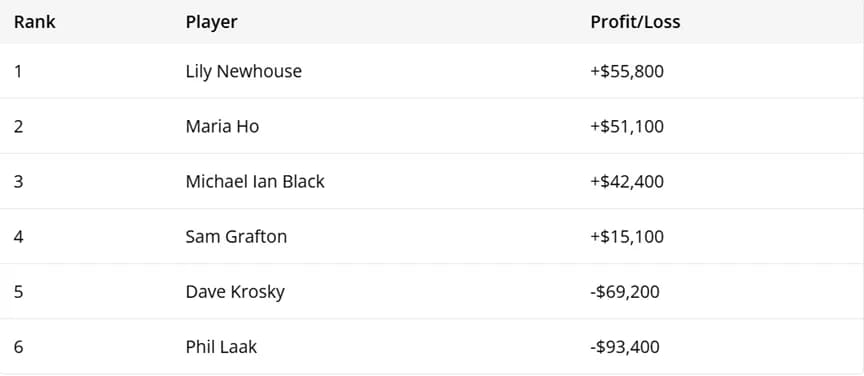Select the name Michael Ian Black
Image resolution: width=864 pixels, height=376 pixels.
255,182
